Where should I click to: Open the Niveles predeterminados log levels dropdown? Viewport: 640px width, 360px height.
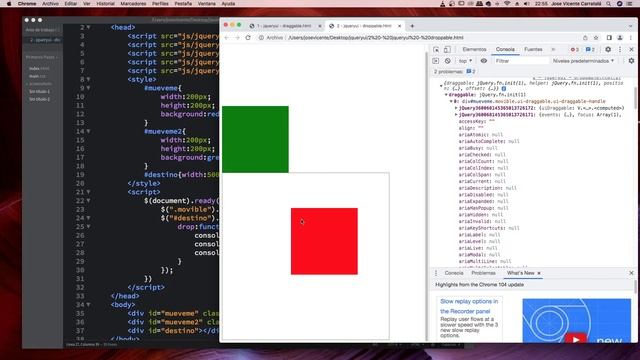(x=584, y=61)
